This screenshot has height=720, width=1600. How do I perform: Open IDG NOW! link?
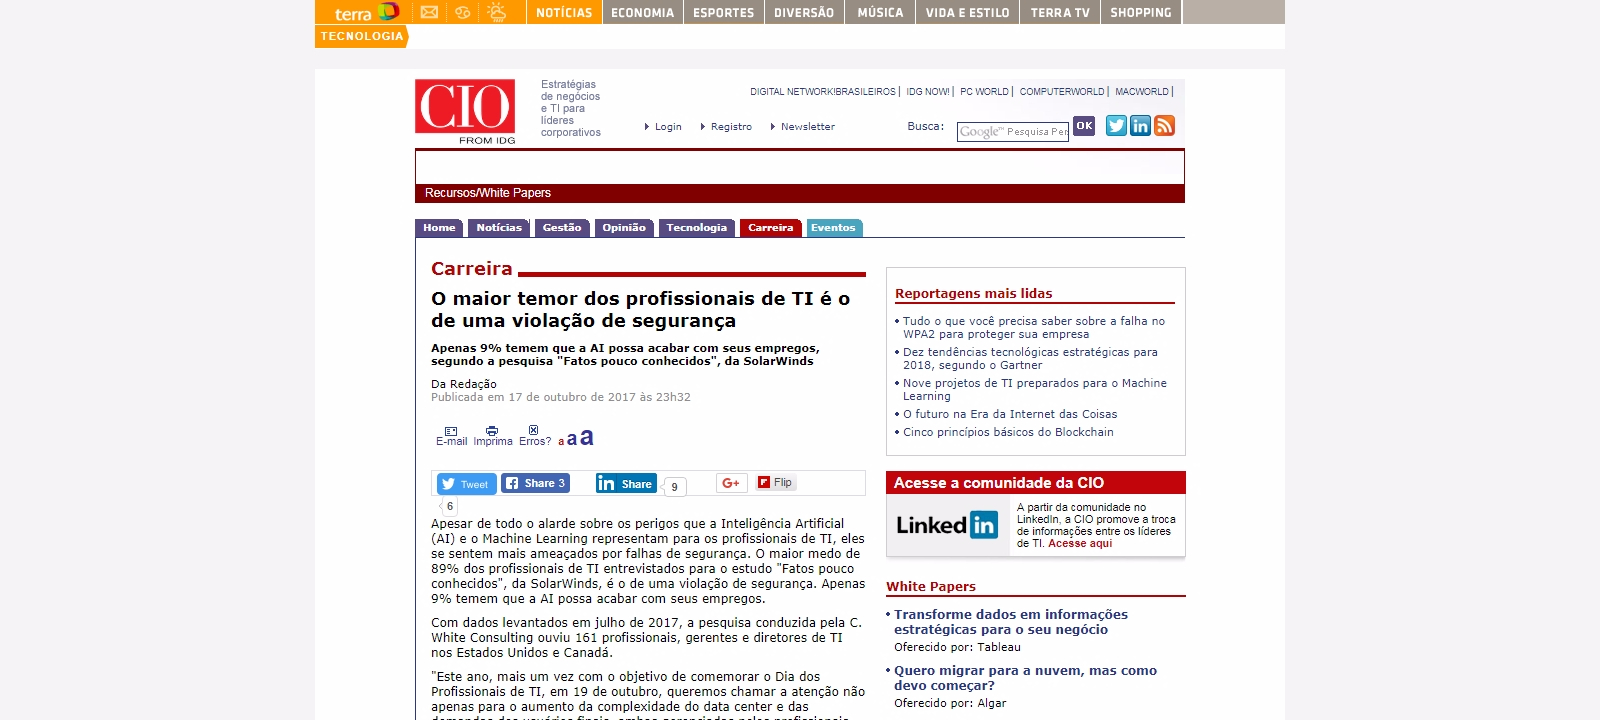[928, 92]
